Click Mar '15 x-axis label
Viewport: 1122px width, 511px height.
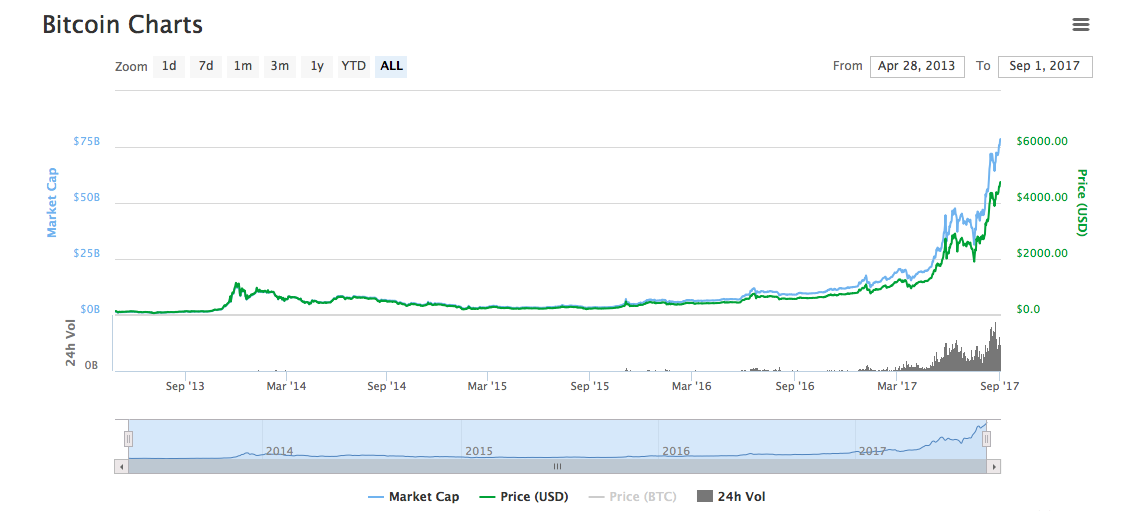(x=487, y=386)
